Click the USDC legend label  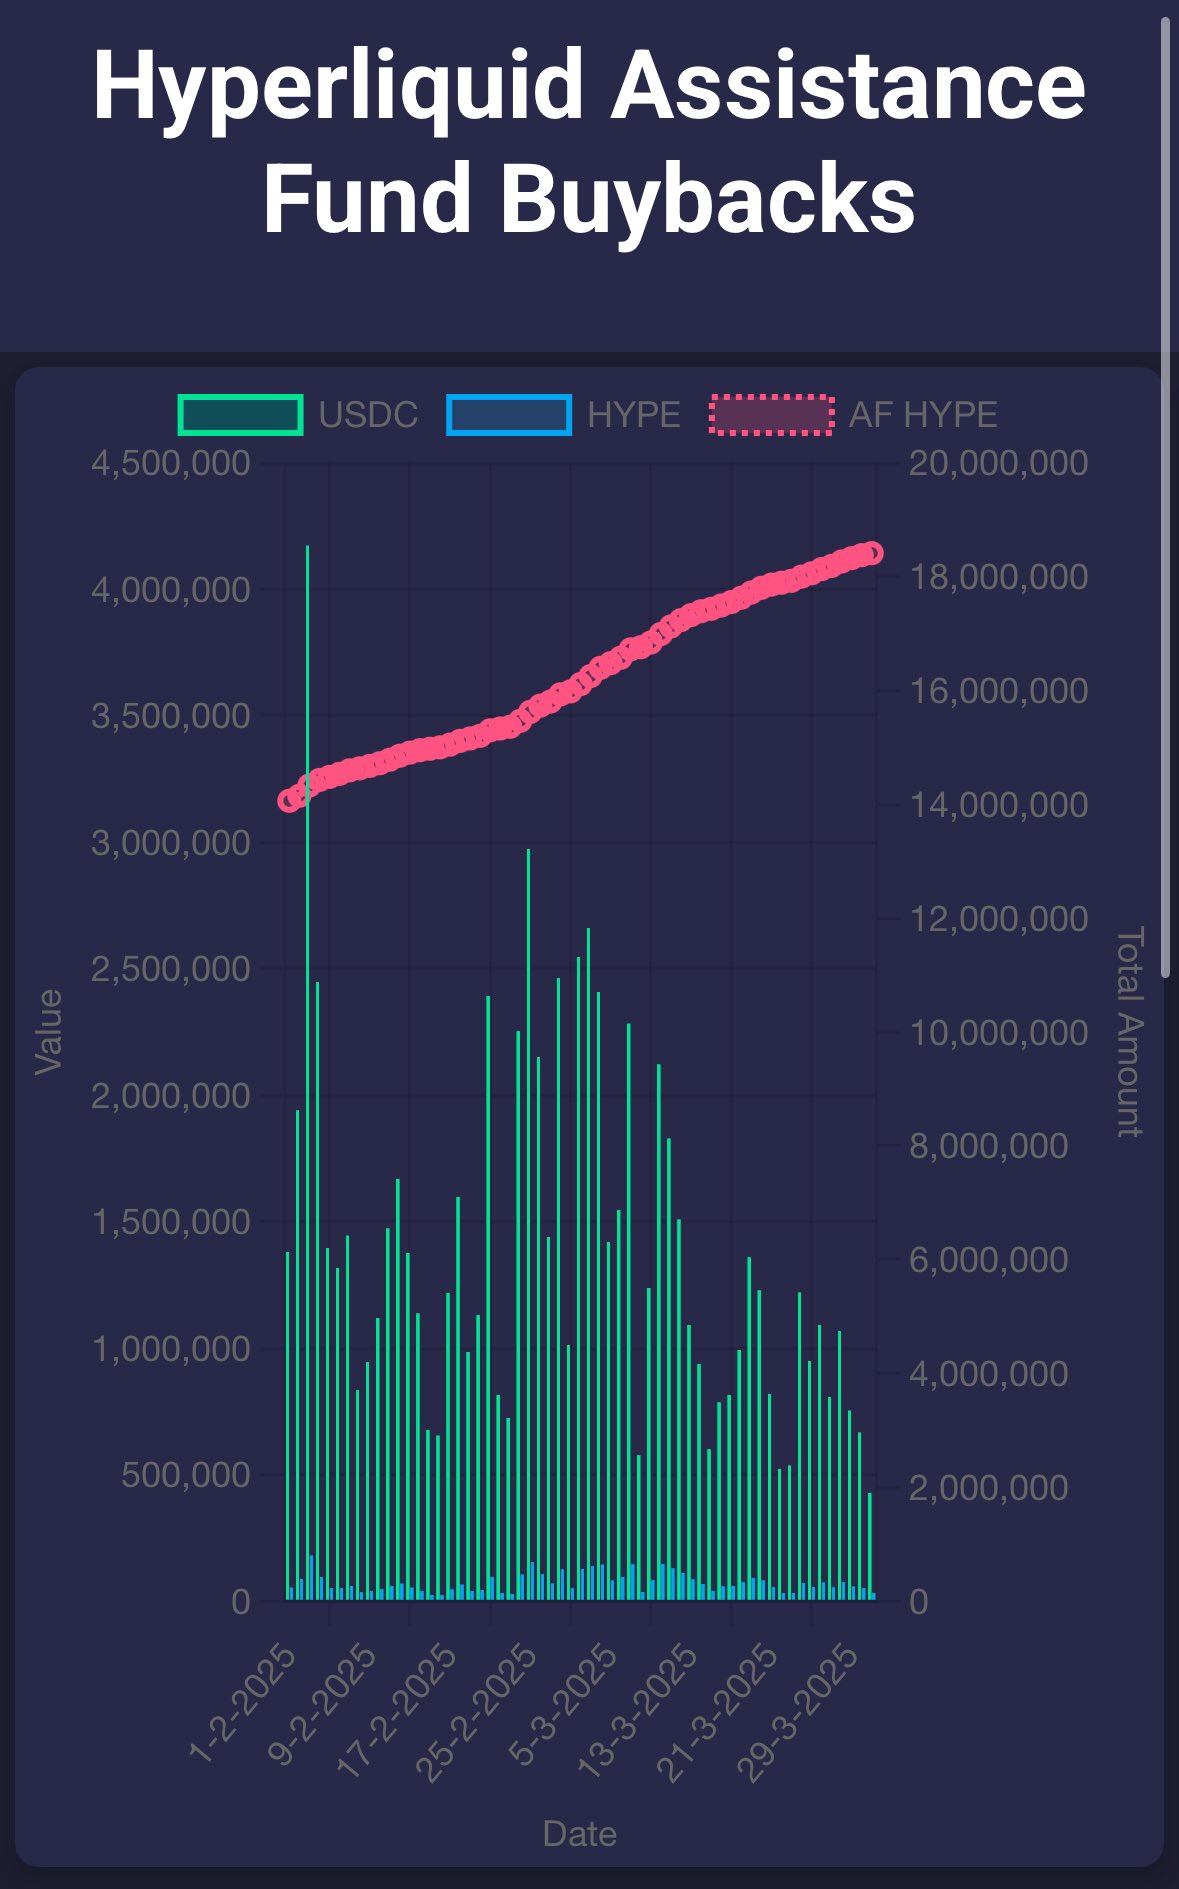pos(368,415)
